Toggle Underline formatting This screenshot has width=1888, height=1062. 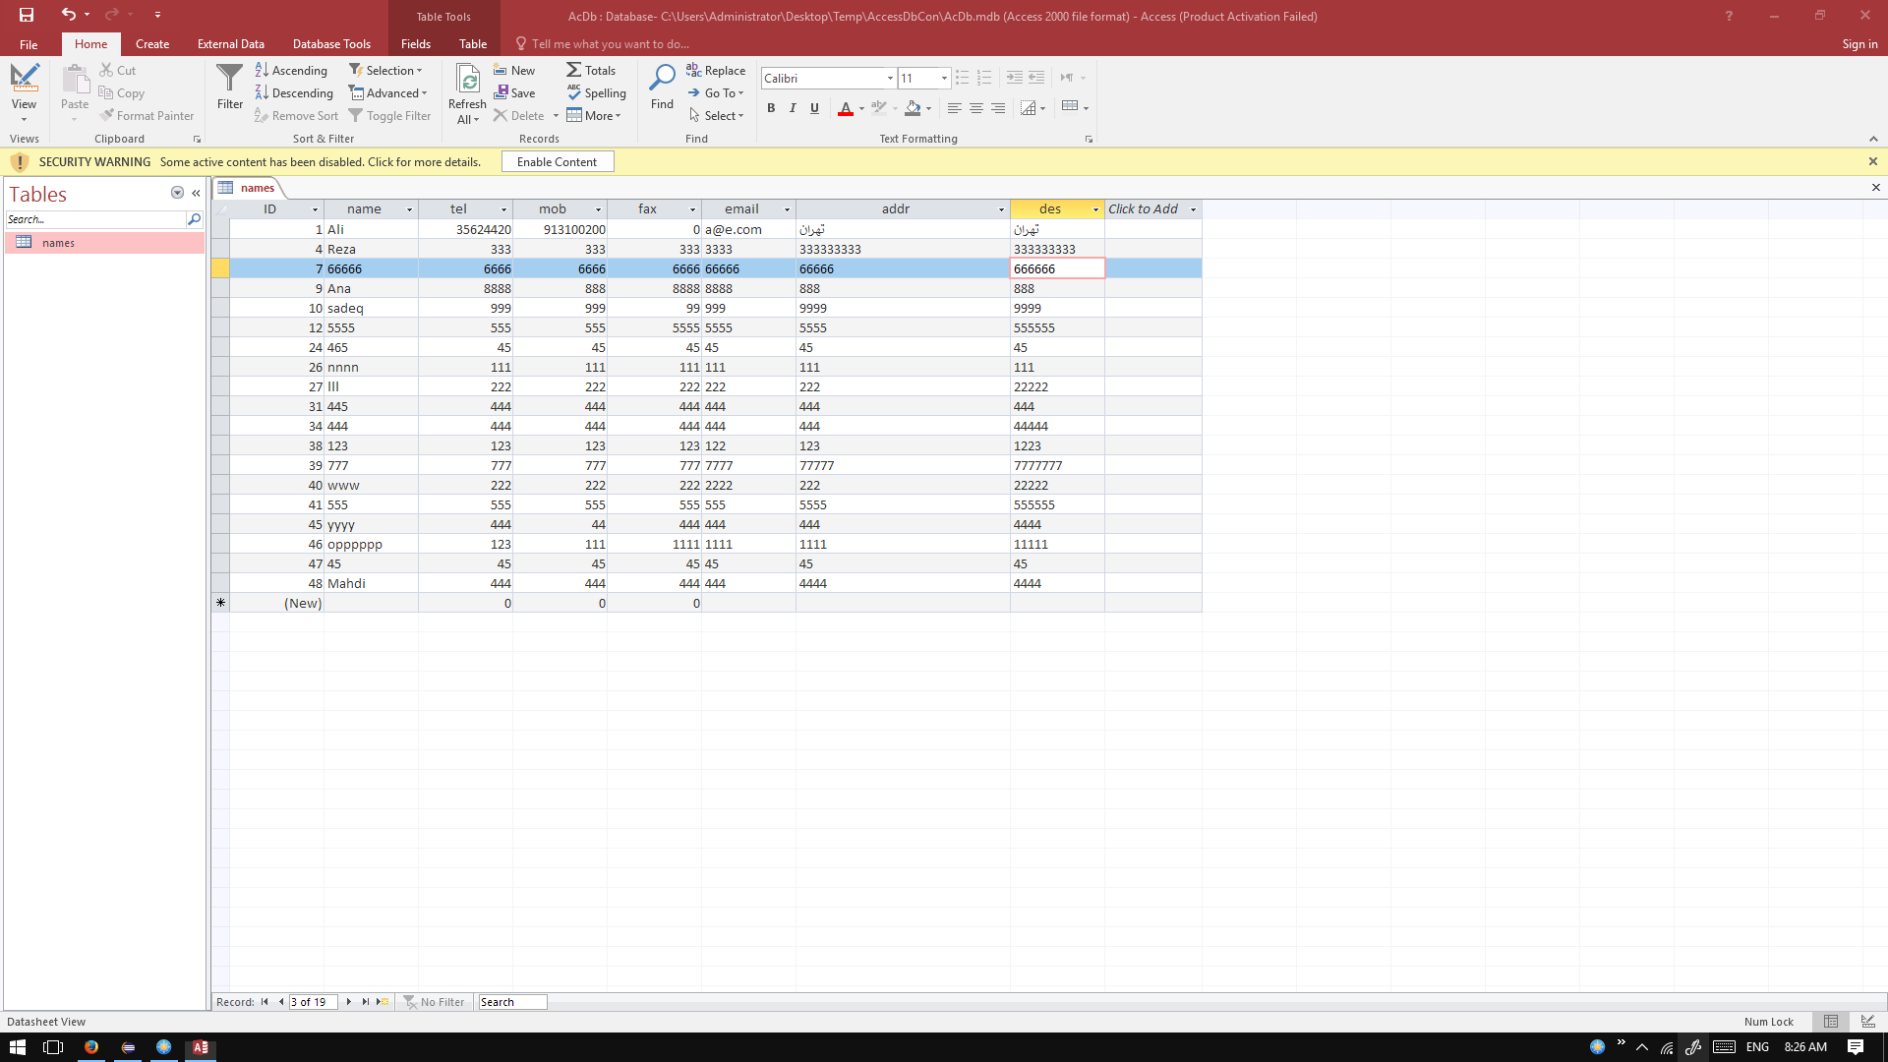coord(815,108)
